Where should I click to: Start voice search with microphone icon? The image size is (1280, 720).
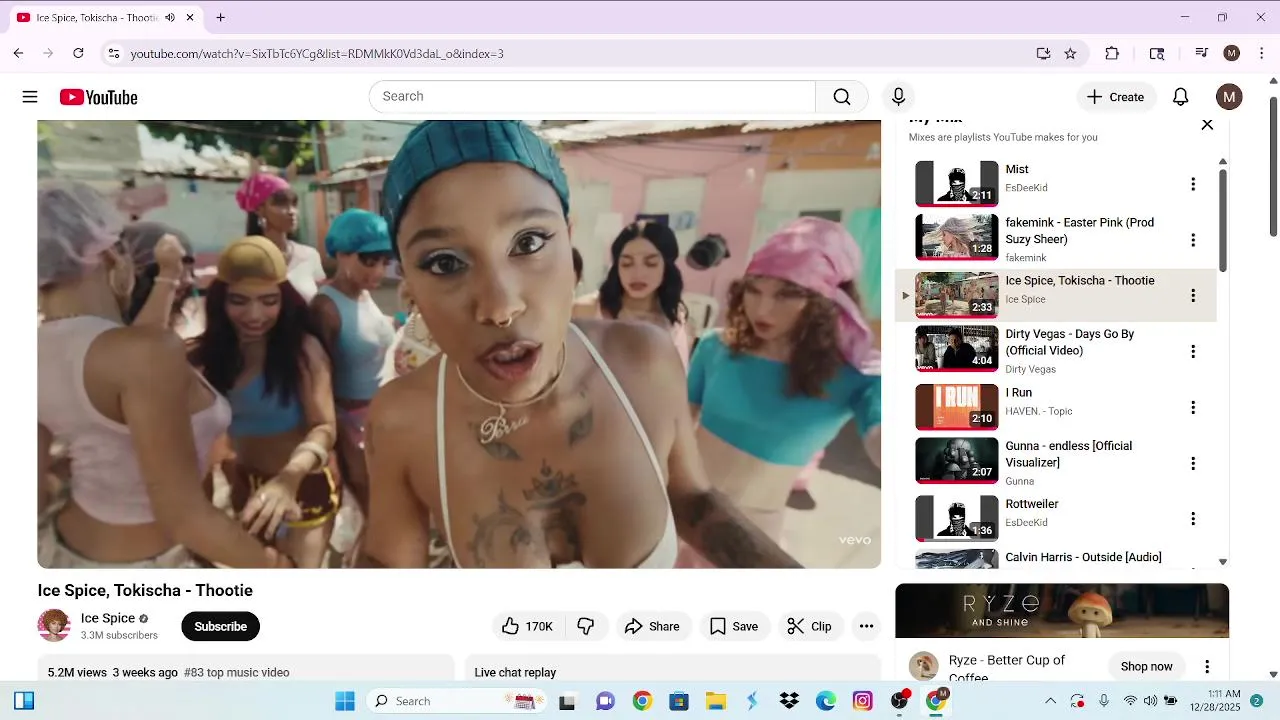[898, 97]
